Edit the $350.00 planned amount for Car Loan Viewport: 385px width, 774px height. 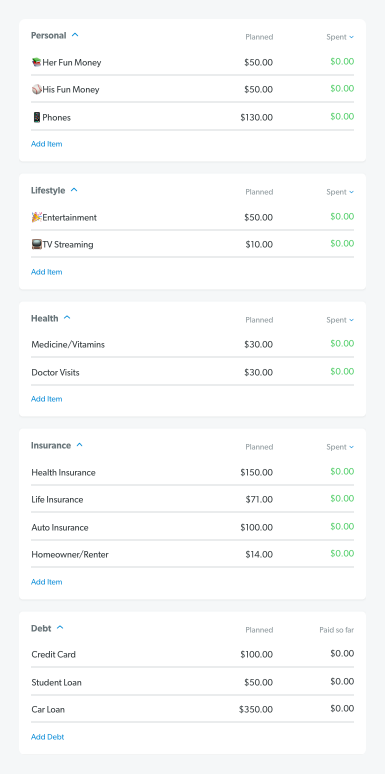click(256, 709)
